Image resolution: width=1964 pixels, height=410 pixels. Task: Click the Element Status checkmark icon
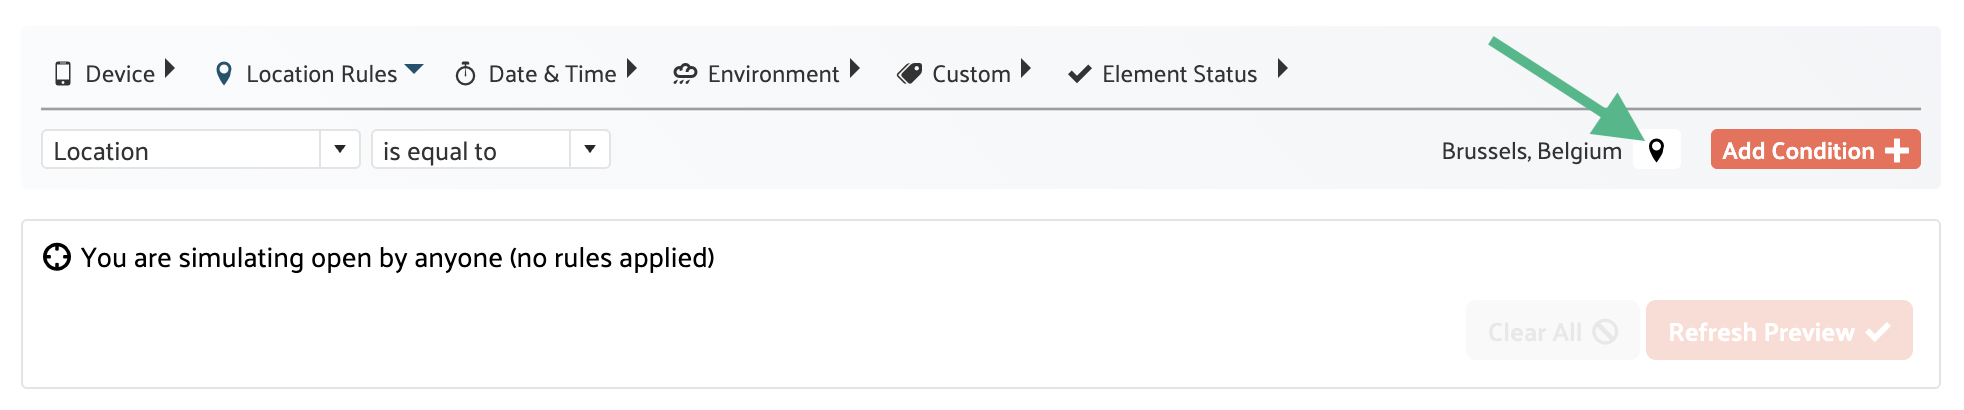coord(1079,74)
